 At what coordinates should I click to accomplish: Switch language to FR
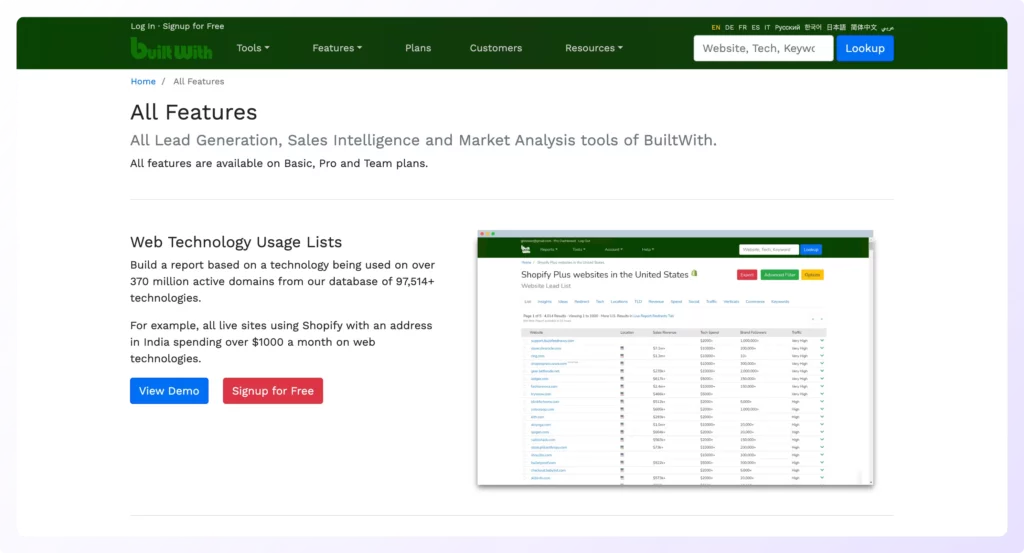coord(743,27)
